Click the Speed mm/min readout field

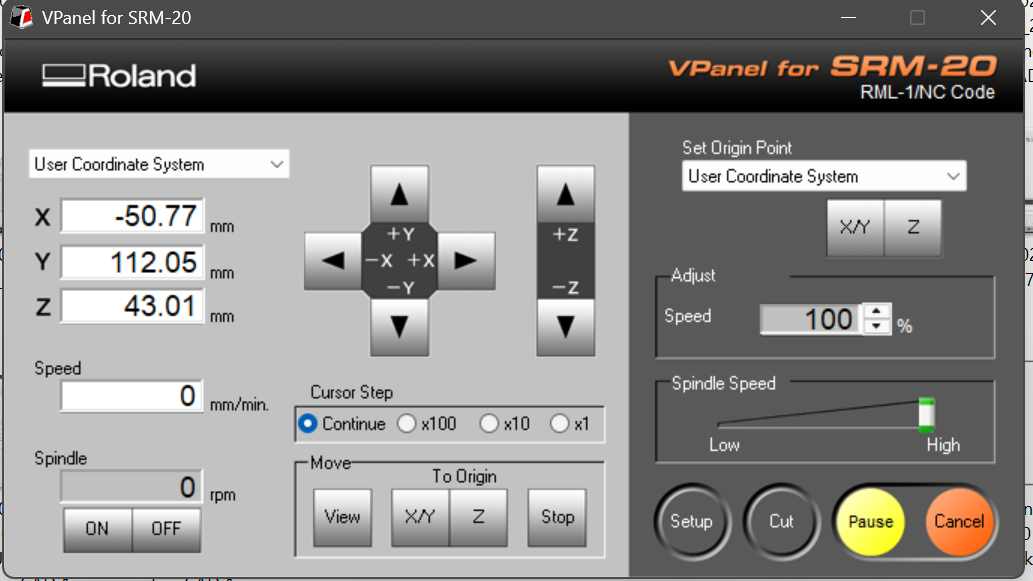[x=132, y=396]
